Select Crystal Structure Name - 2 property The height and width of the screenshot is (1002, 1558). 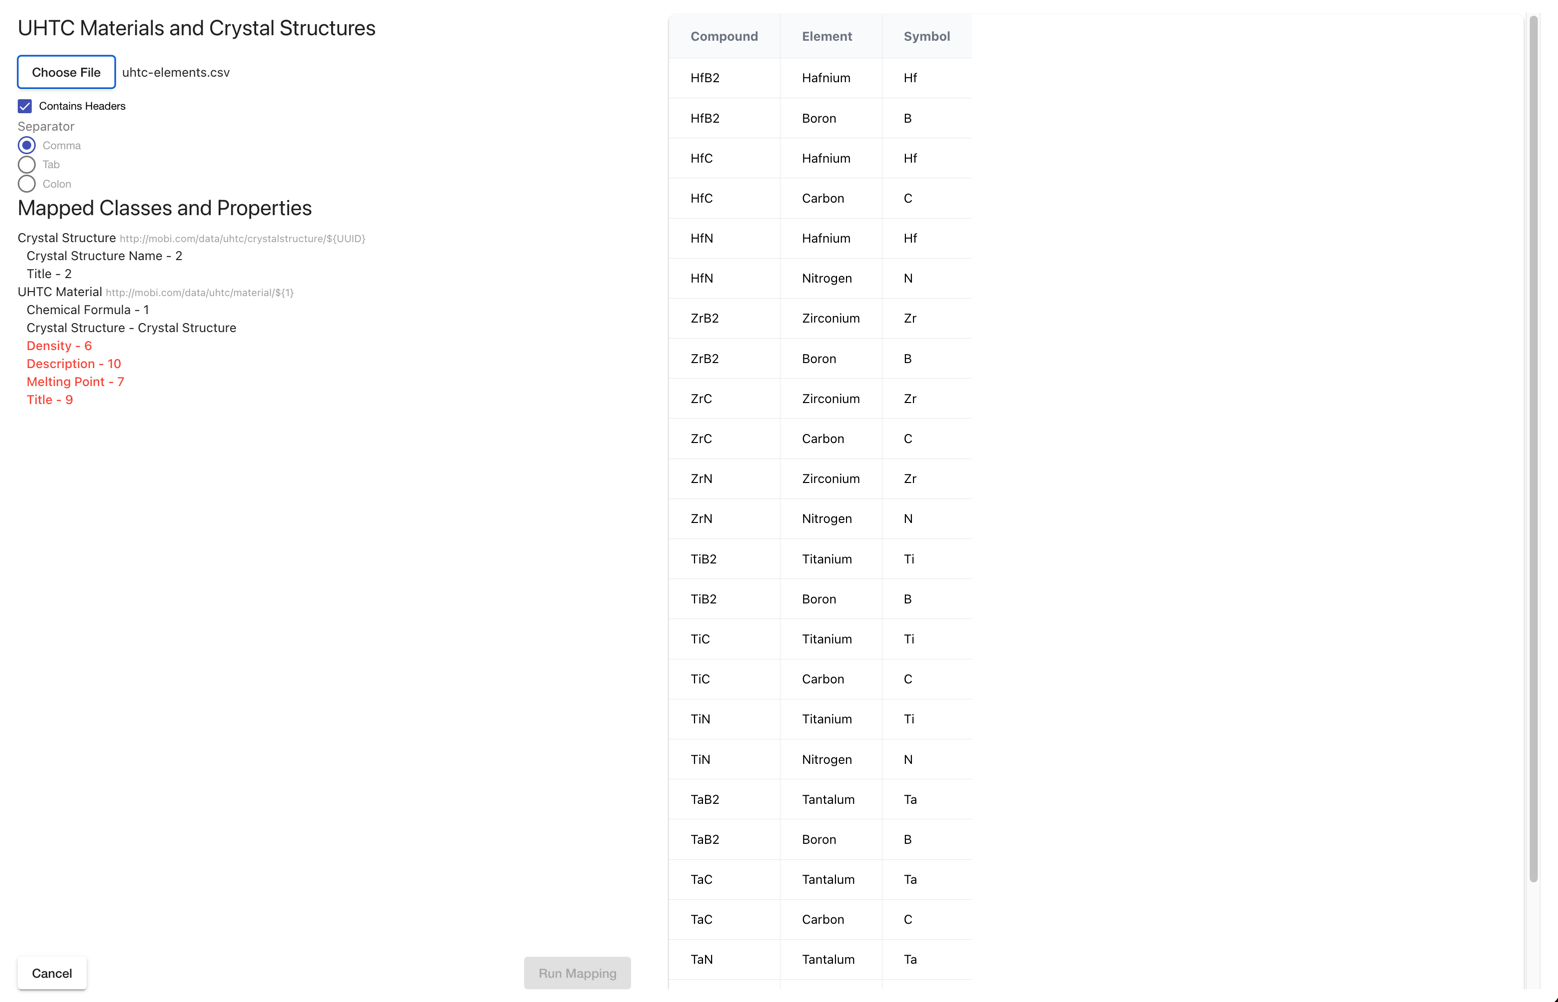[x=104, y=255]
